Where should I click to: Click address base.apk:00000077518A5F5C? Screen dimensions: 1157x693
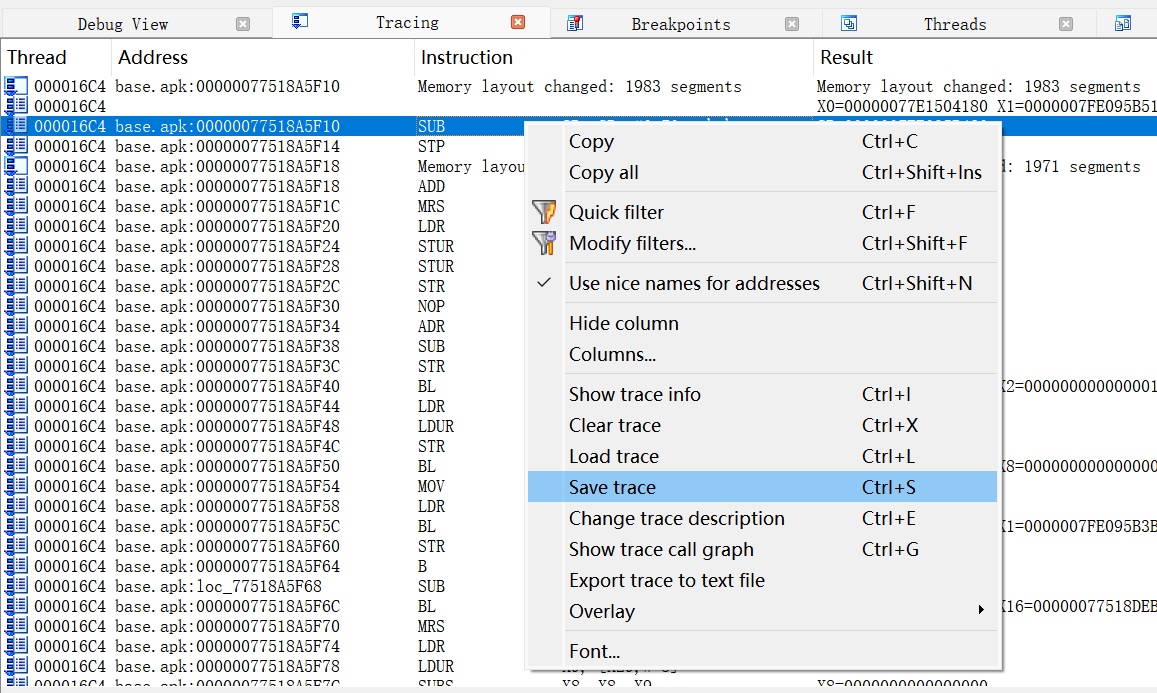227,526
